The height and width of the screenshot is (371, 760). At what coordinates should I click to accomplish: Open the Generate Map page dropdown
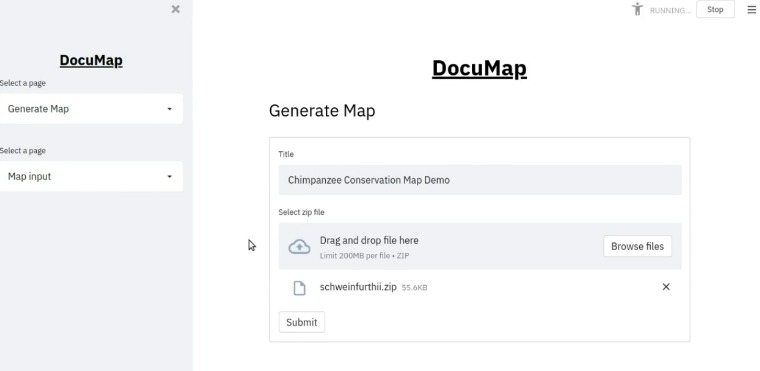tap(91, 109)
